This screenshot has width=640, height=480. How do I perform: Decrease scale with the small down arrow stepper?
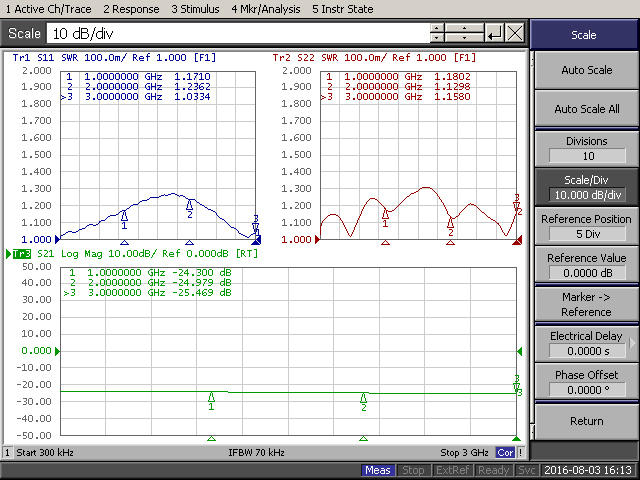pyautogui.click(x=437, y=38)
